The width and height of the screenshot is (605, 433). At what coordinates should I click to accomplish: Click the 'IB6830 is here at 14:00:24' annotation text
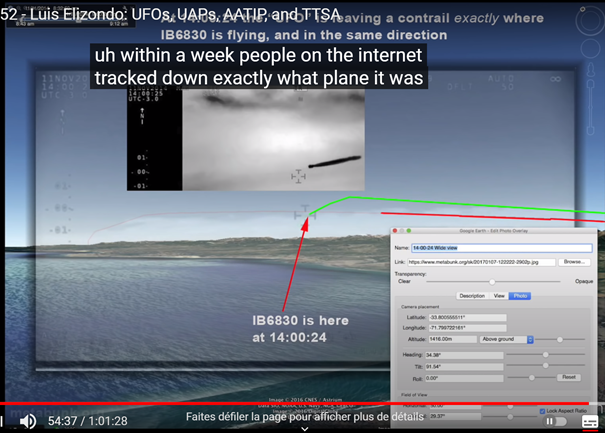(300, 329)
